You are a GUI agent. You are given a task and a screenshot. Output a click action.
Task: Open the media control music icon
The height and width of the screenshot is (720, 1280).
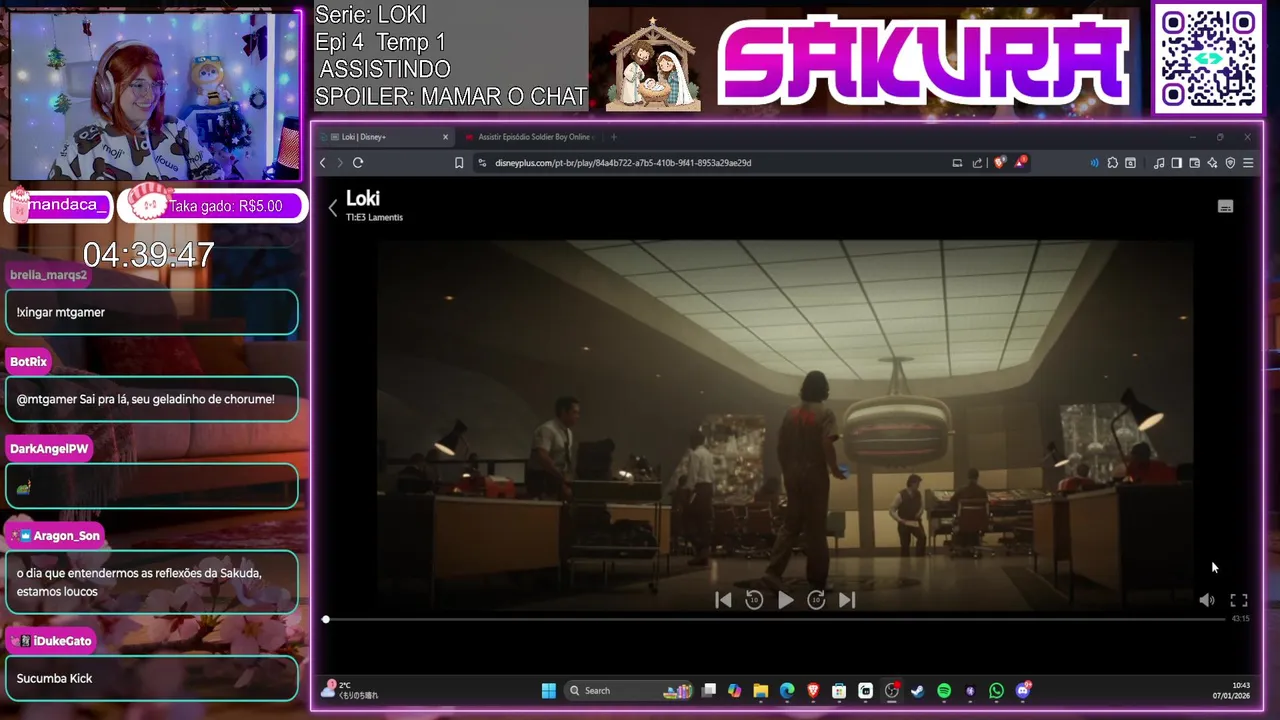[1159, 163]
